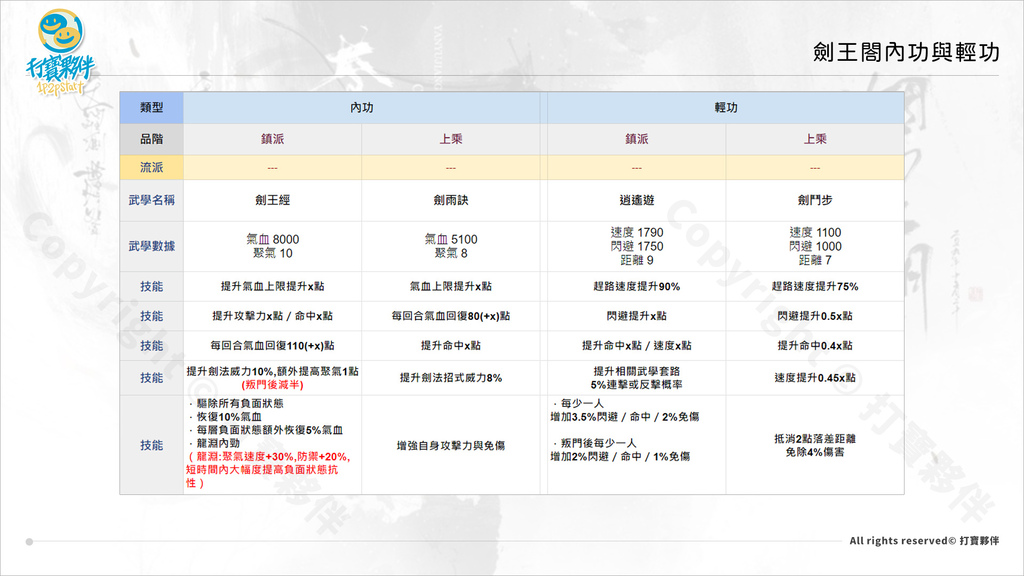
Task: Click 速度提升0.45x點 cell
Action: (815, 378)
